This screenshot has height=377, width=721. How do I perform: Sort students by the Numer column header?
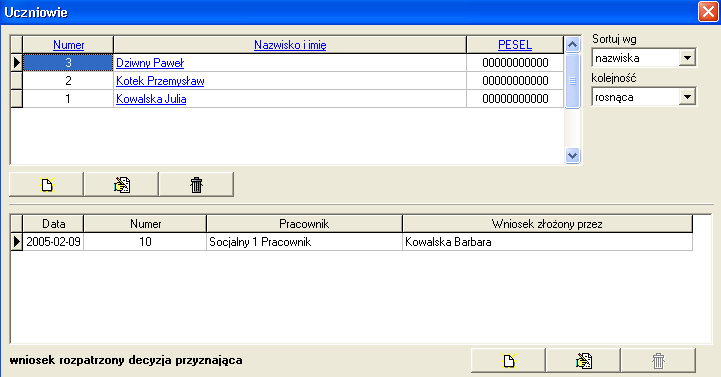point(69,45)
